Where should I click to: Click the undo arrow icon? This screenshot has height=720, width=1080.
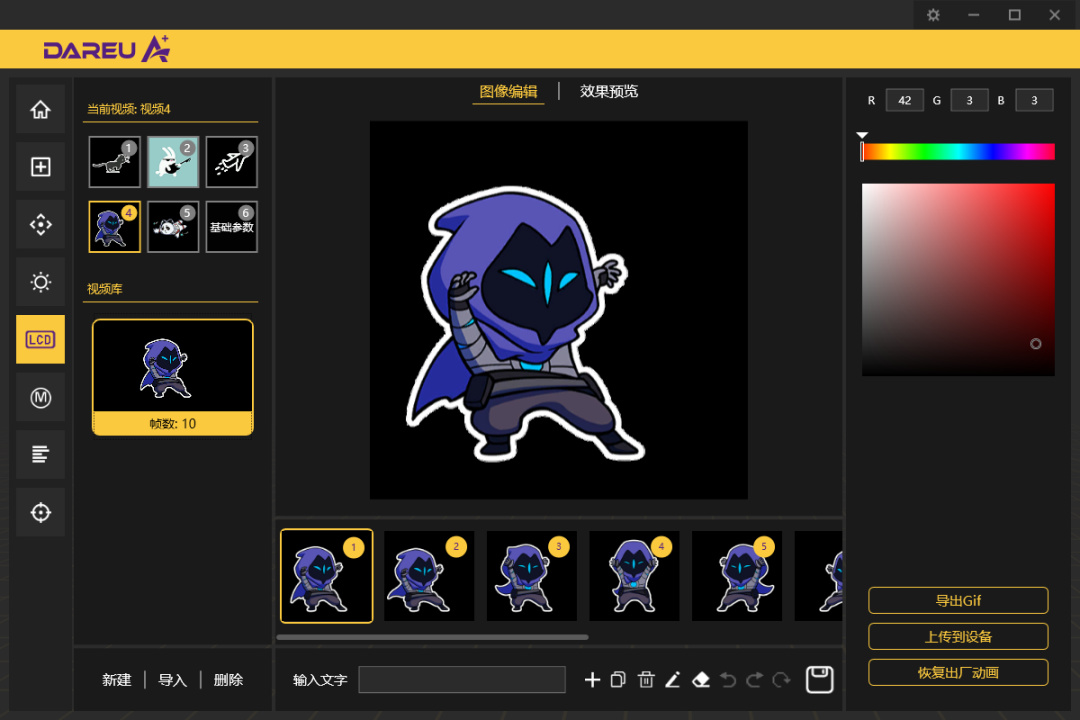728,680
